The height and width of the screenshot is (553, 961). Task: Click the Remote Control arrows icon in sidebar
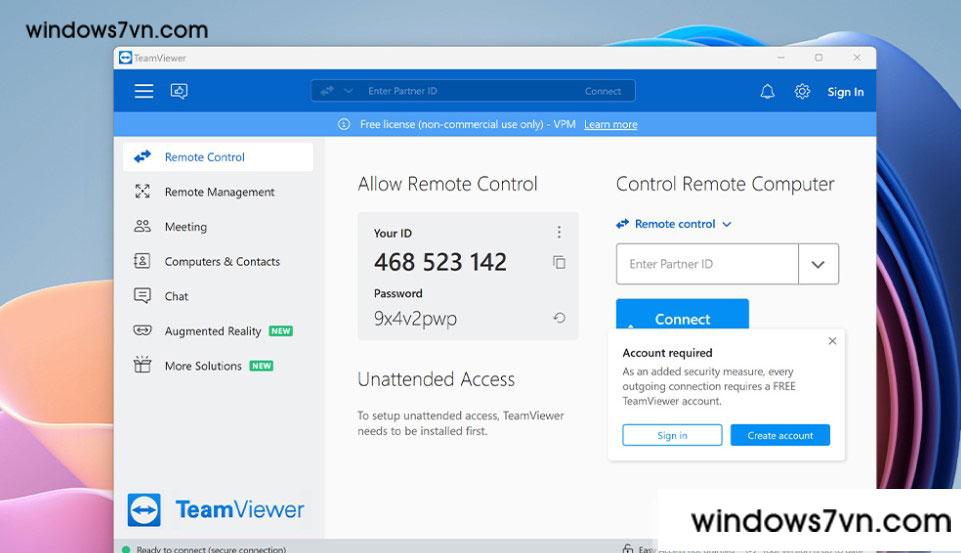(142, 157)
